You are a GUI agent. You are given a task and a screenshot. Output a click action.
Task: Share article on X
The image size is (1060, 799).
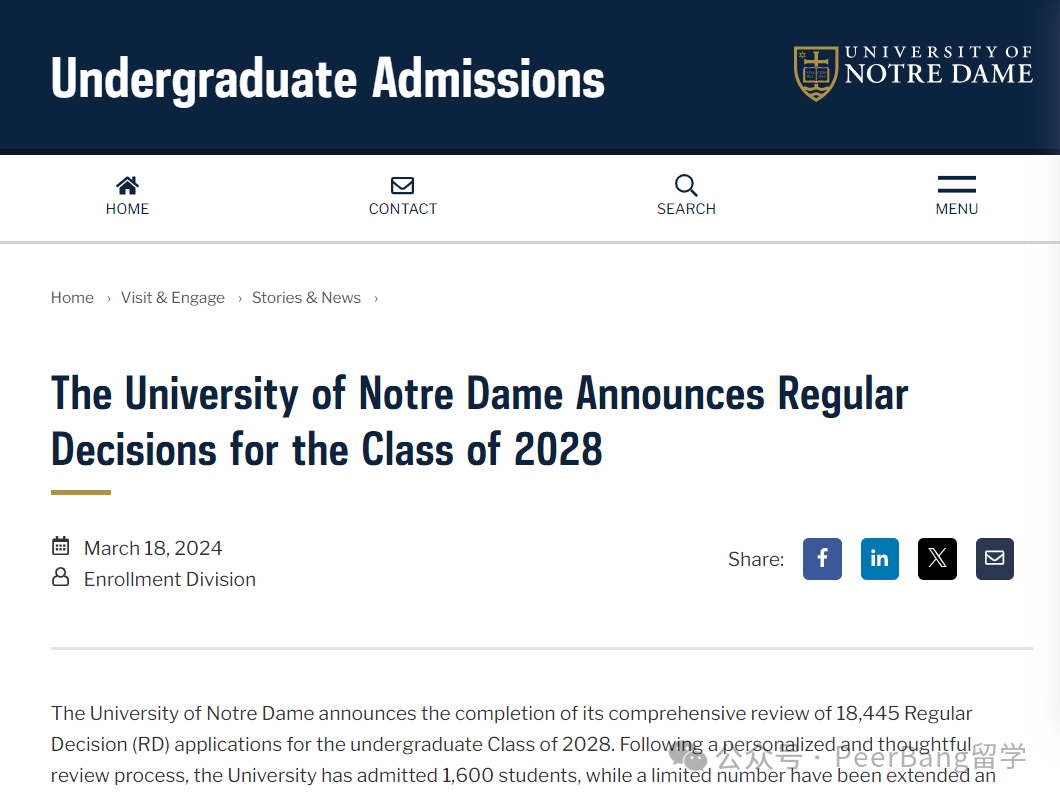[x=937, y=558]
